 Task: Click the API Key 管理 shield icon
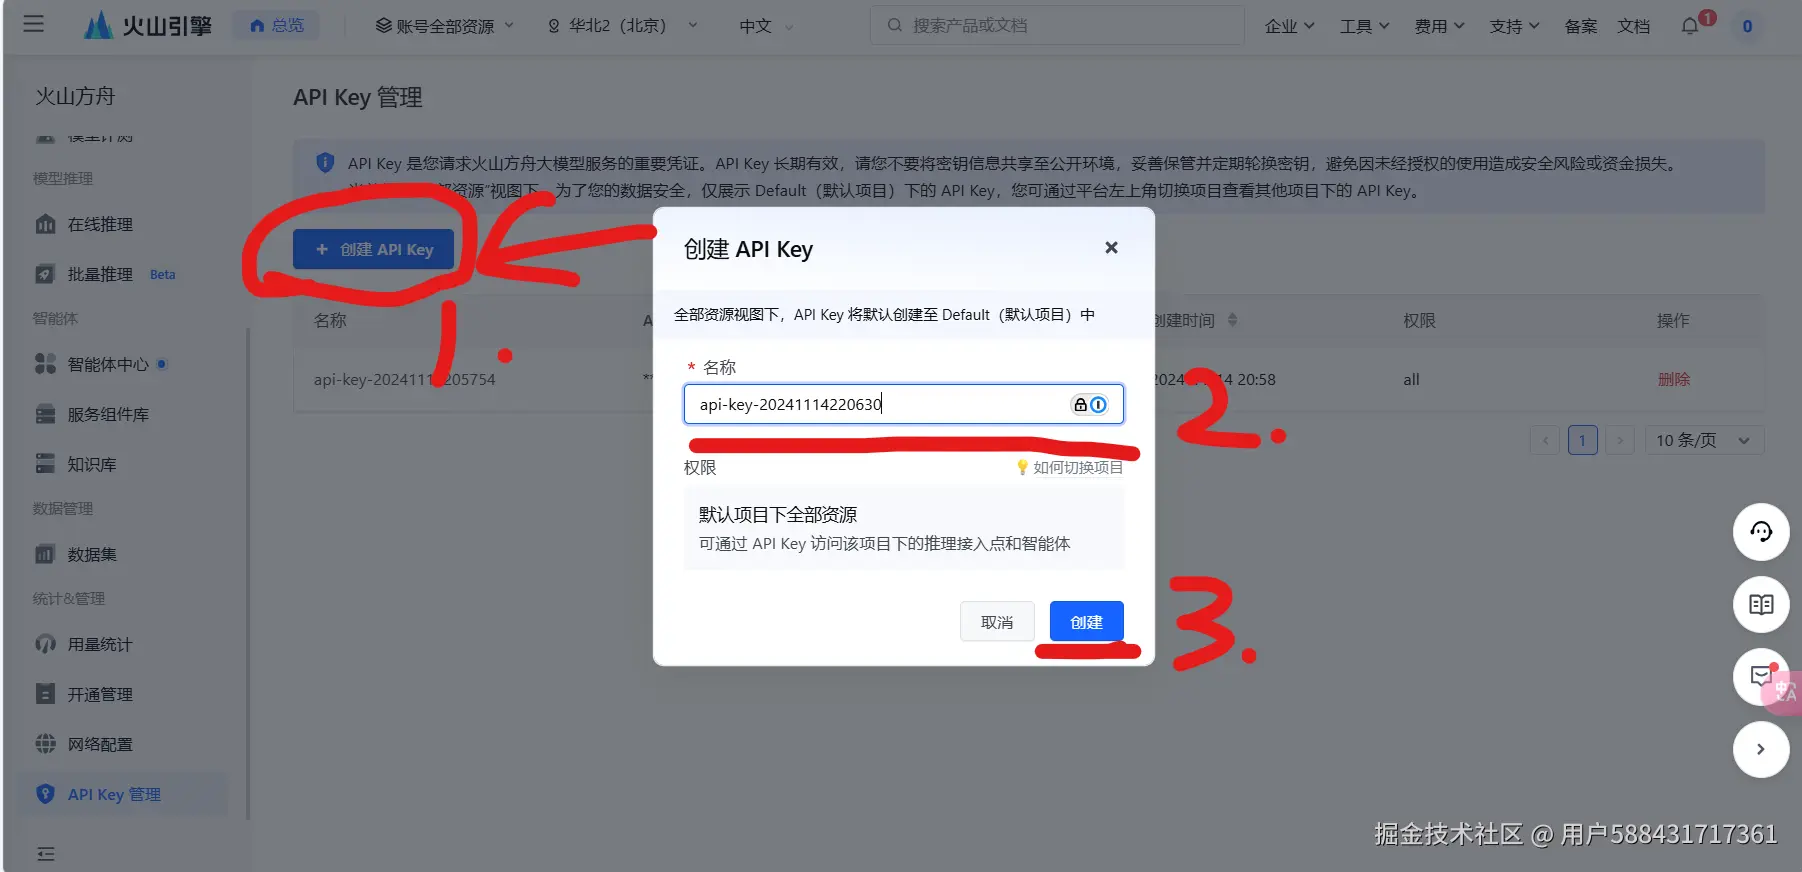point(45,794)
